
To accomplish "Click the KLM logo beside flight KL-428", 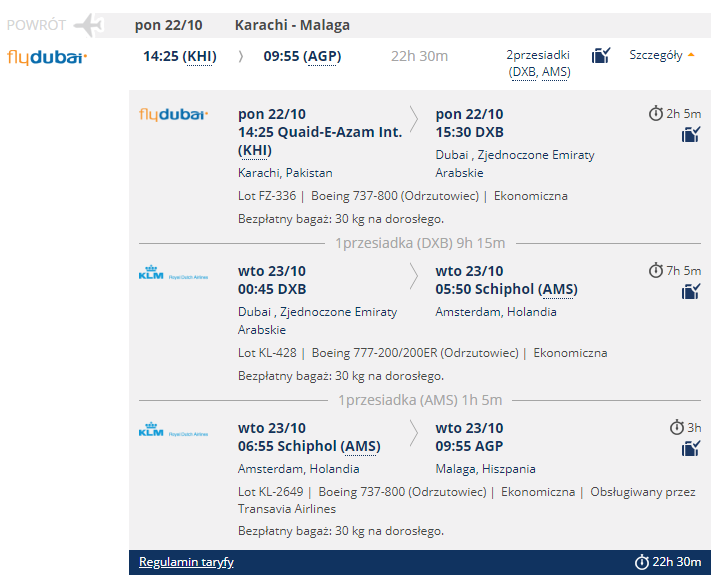I will tap(174, 273).
